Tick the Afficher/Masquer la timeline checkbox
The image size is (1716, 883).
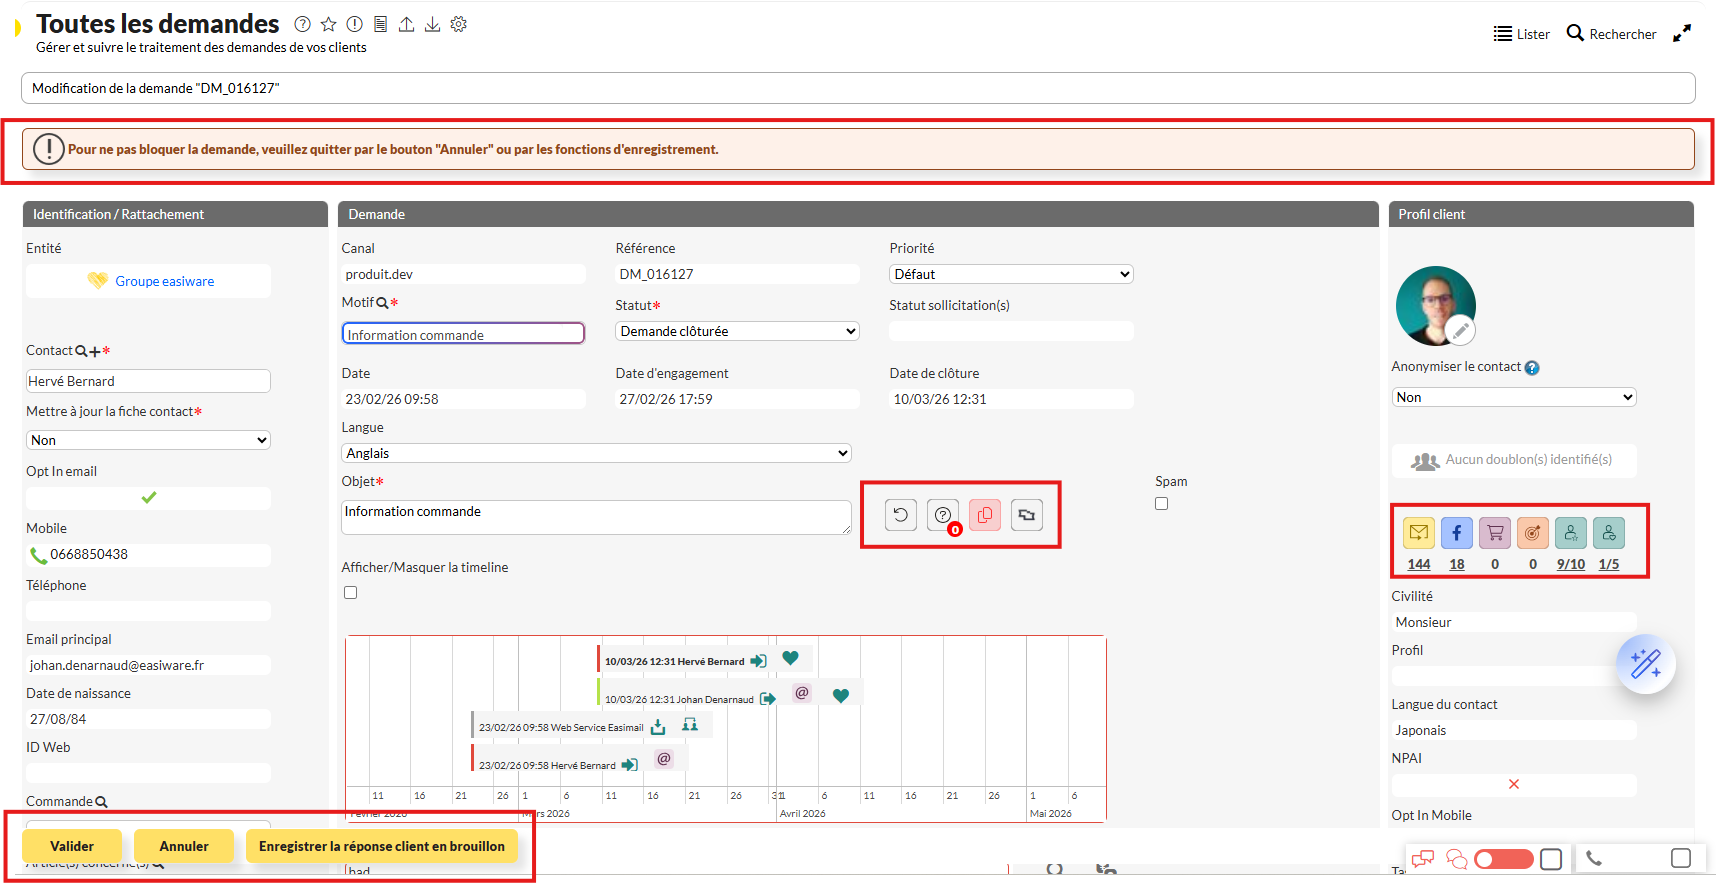(350, 593)
